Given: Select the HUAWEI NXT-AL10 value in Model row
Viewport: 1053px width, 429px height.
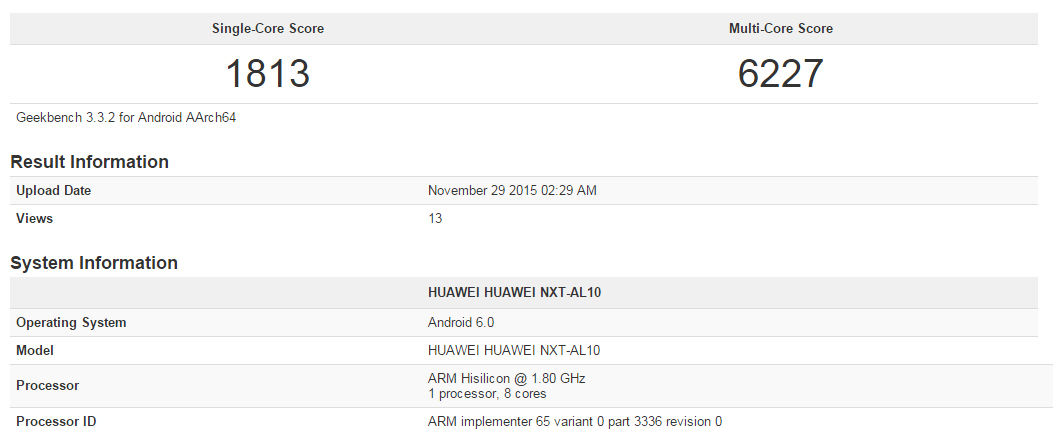Looking at the screenshot, I should [514, 350].
